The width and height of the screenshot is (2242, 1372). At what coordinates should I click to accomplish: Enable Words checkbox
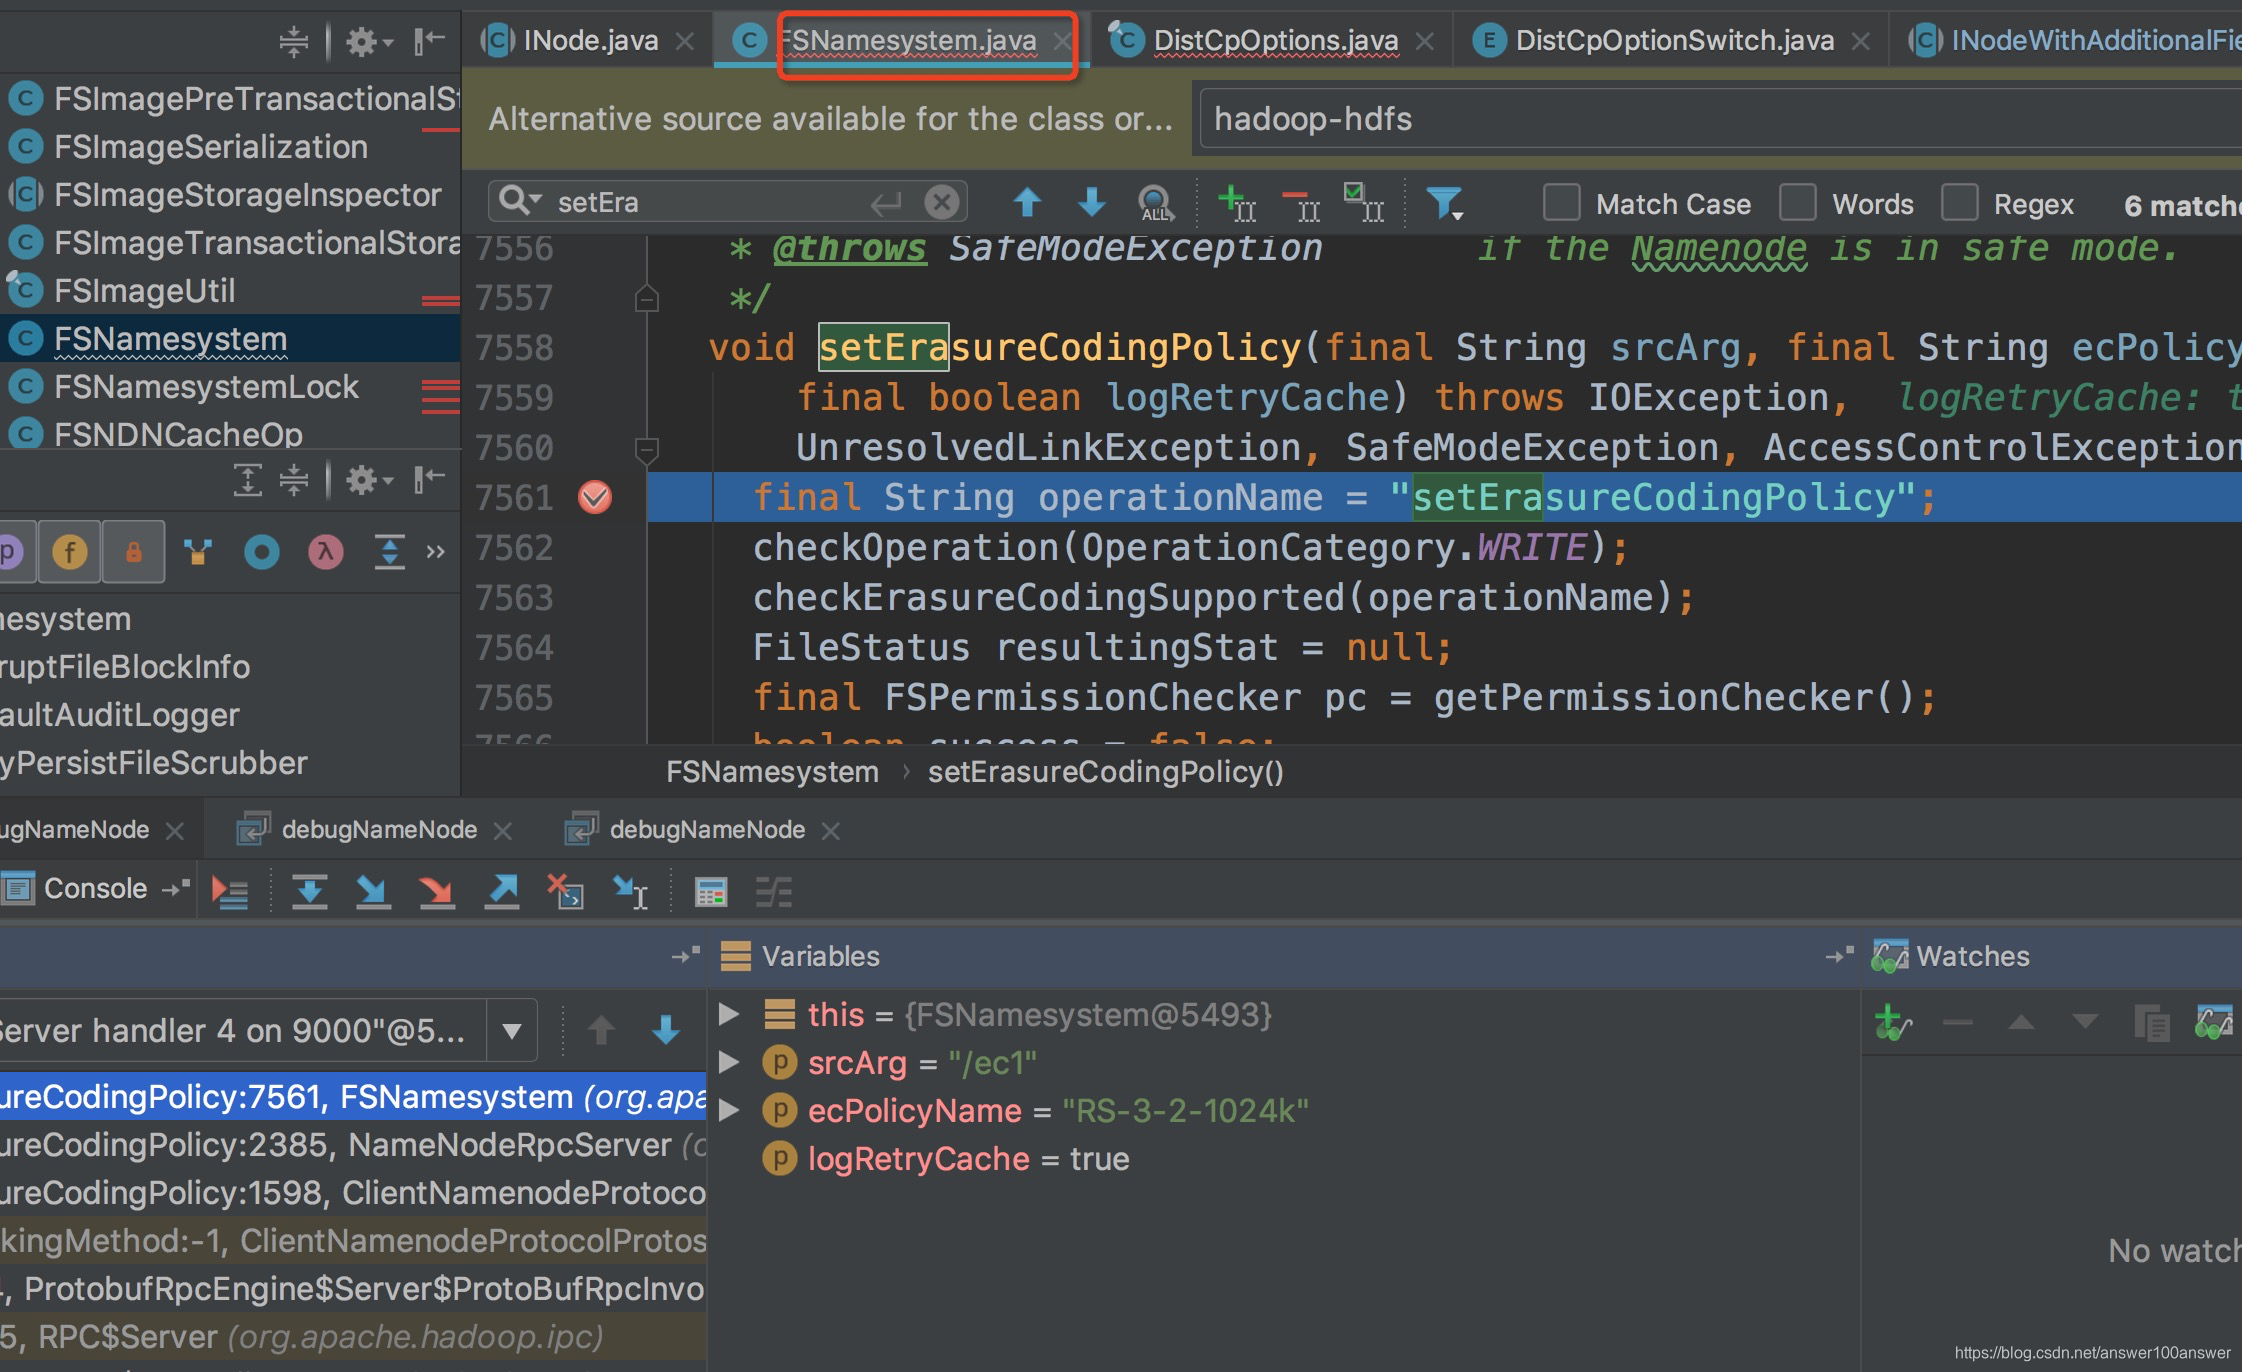1797,203
